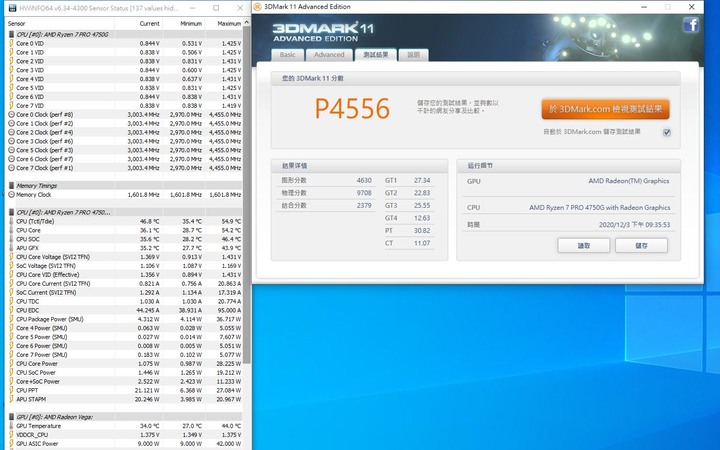Switch to the Basic tab
720x450 pixels.
(287, 55)
